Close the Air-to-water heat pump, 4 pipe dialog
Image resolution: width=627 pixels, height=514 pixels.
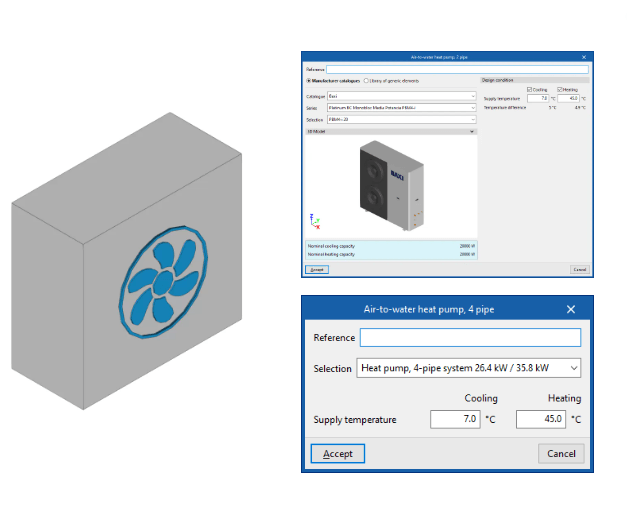(571, 309)
